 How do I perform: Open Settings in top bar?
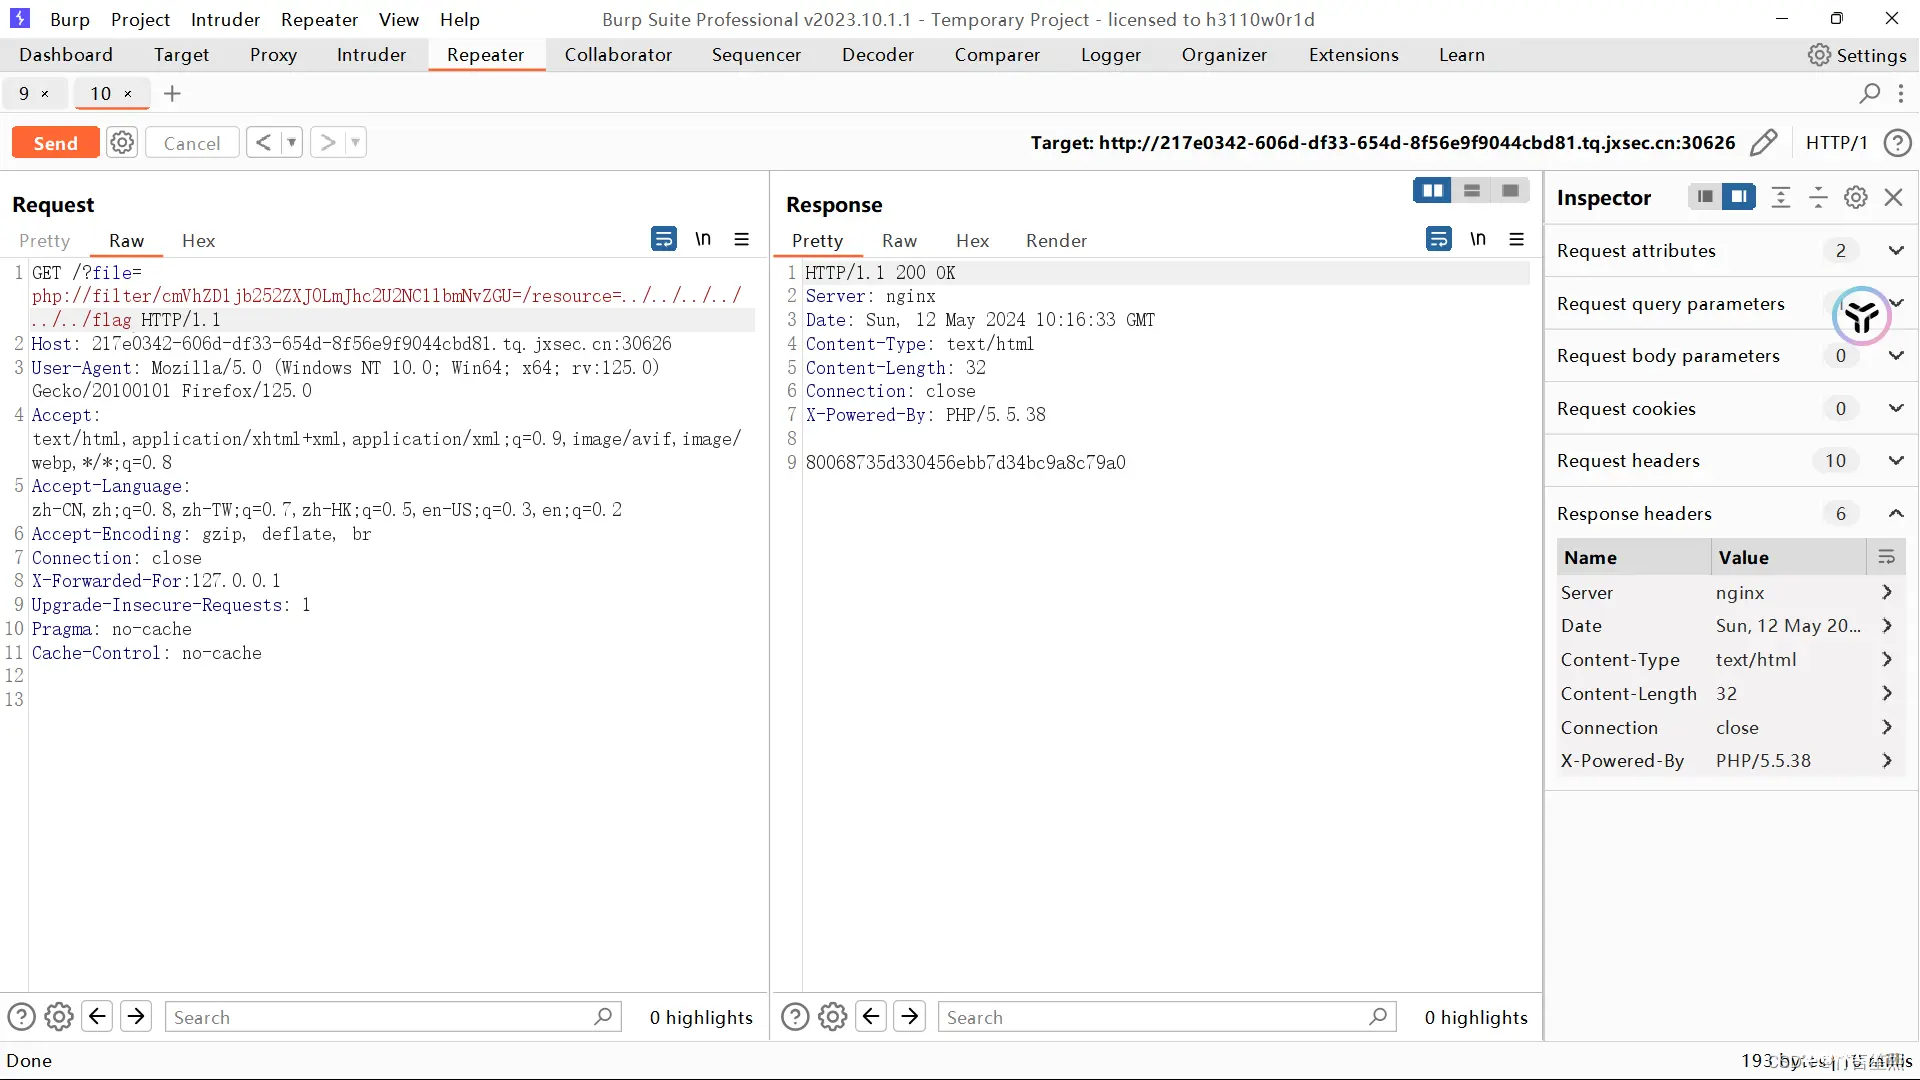(1857, 55)
